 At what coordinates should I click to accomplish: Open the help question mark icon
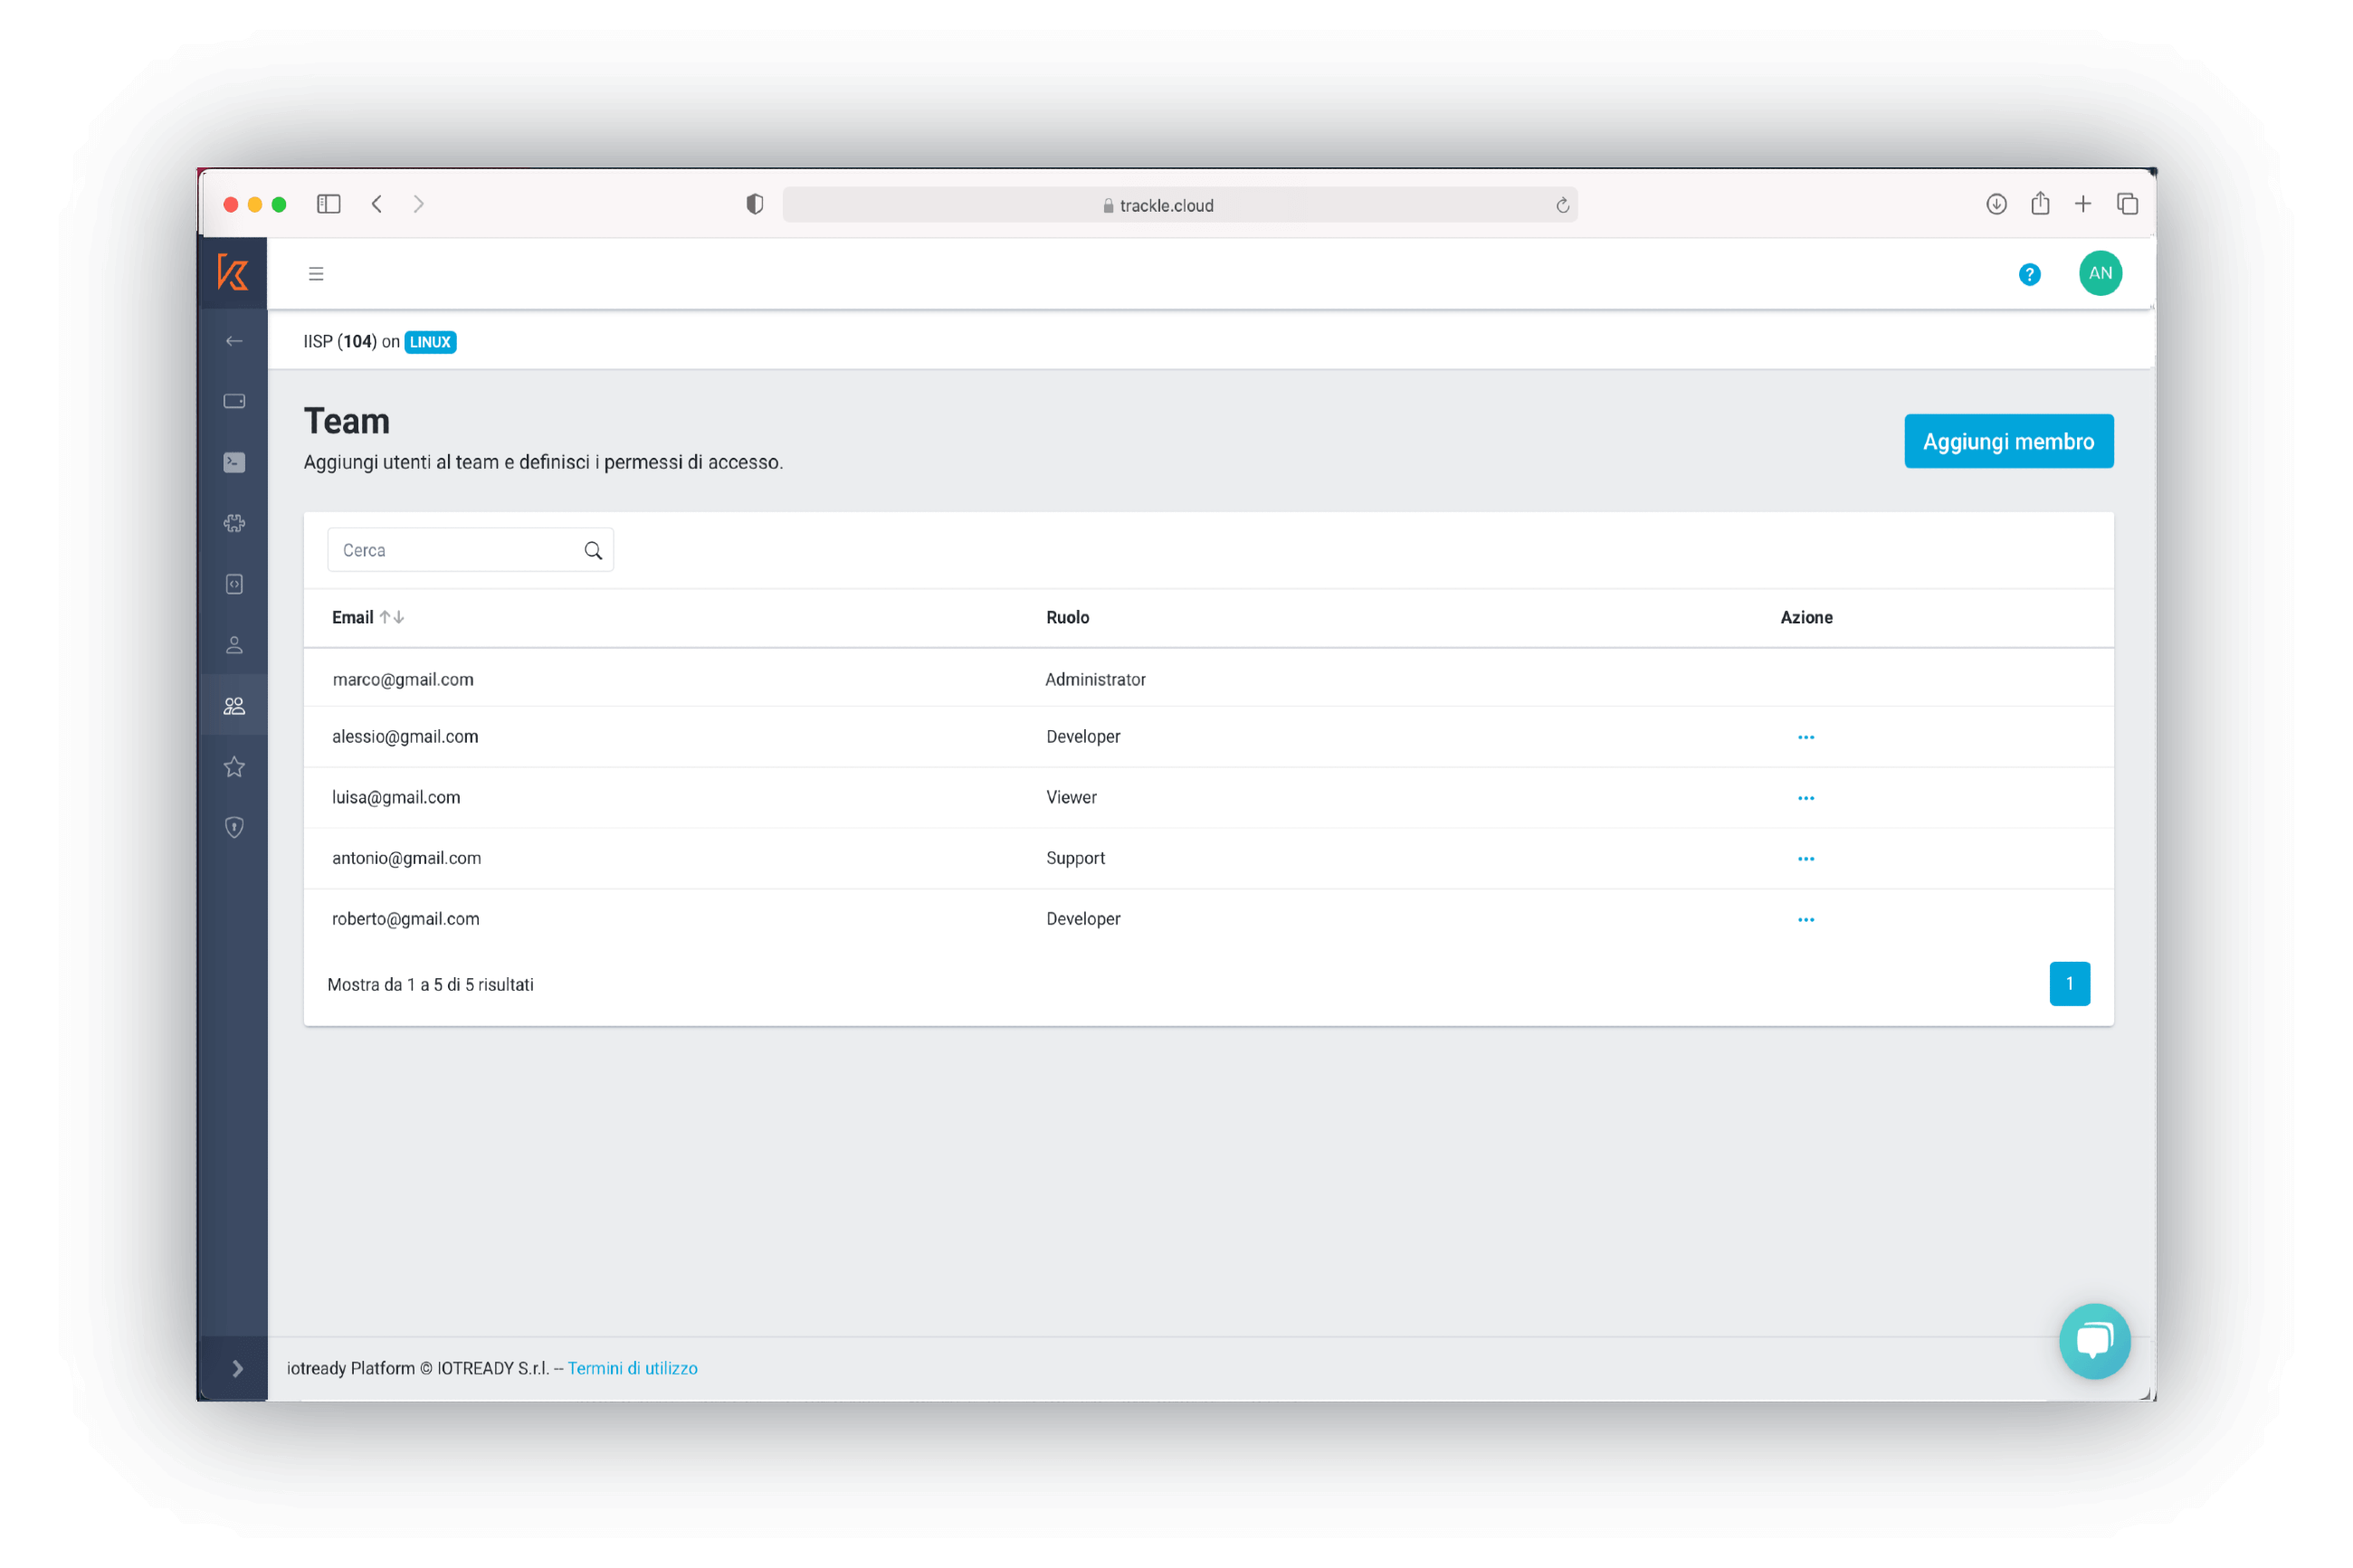pos(2029,274)
